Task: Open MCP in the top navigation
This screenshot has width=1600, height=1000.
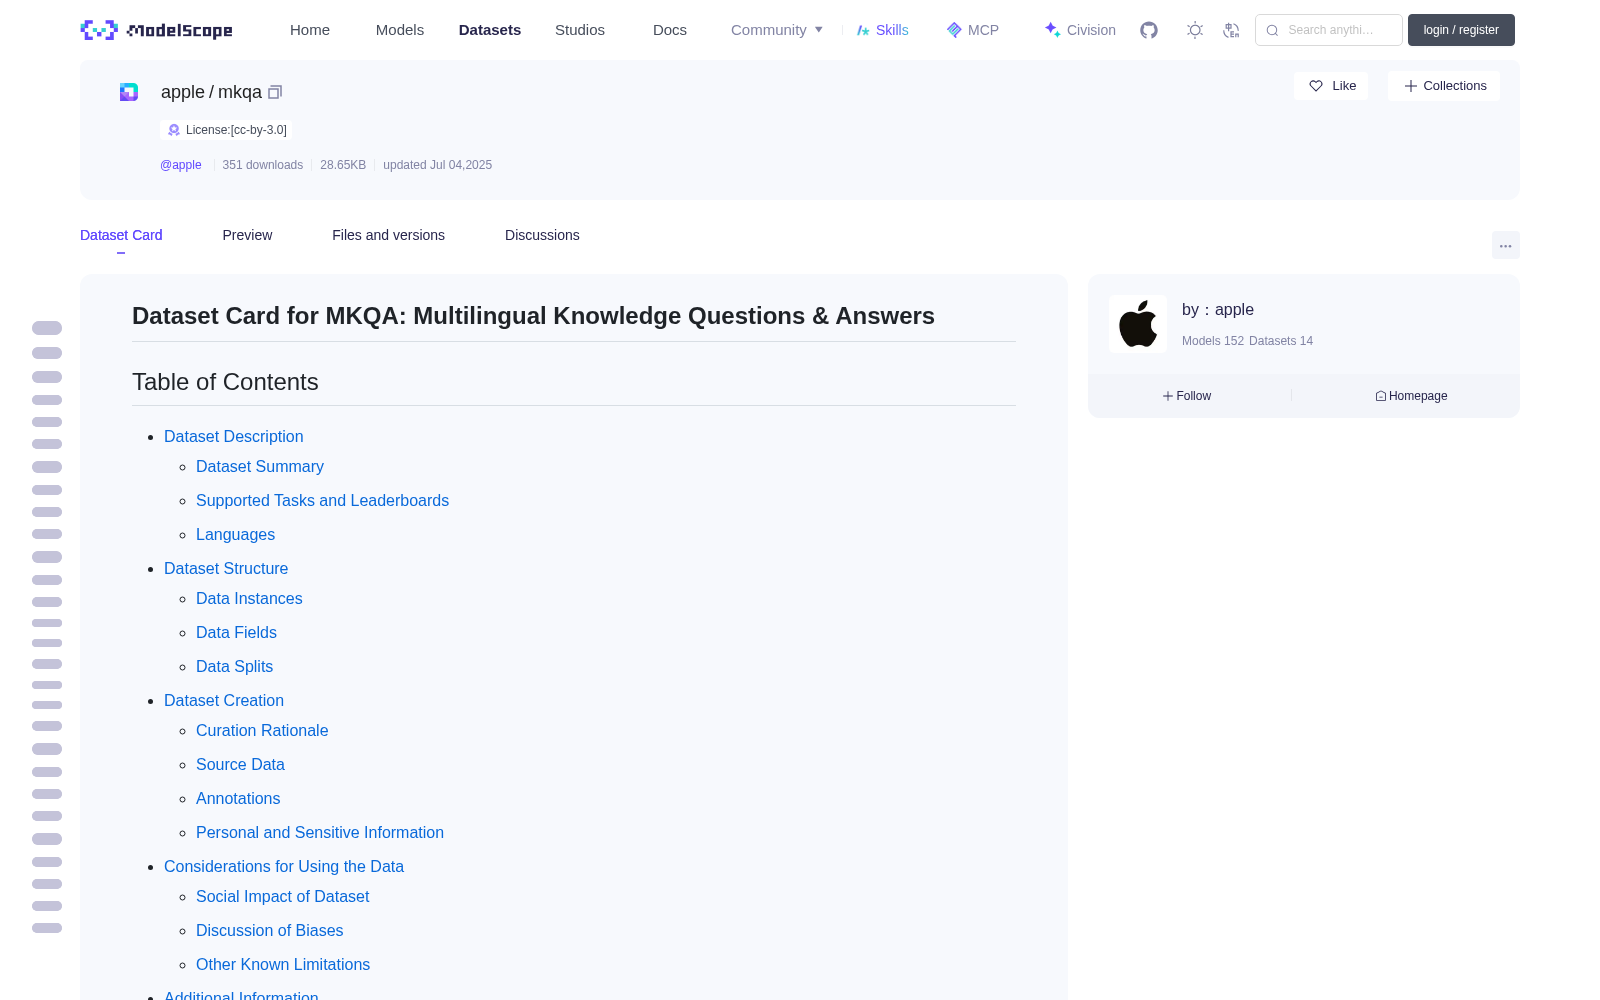Action: 972,30
